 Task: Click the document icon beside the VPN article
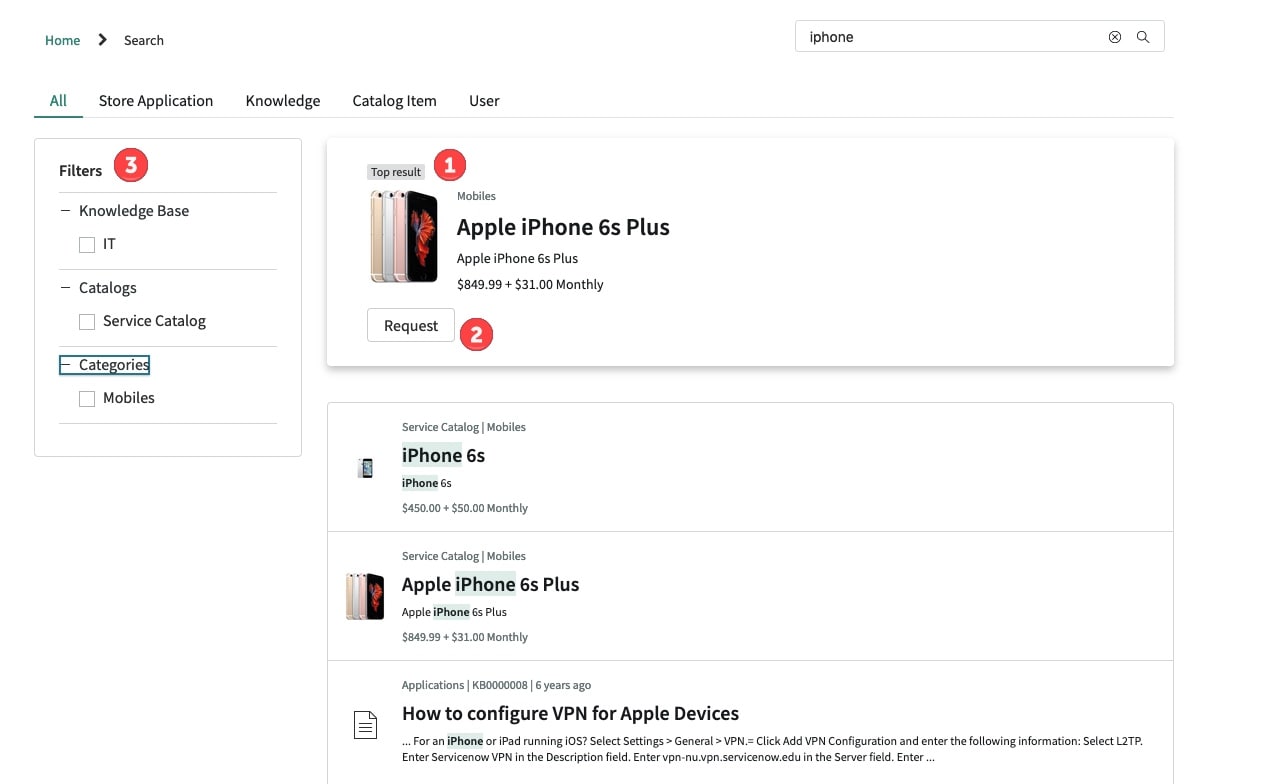[x=365, y=724]
